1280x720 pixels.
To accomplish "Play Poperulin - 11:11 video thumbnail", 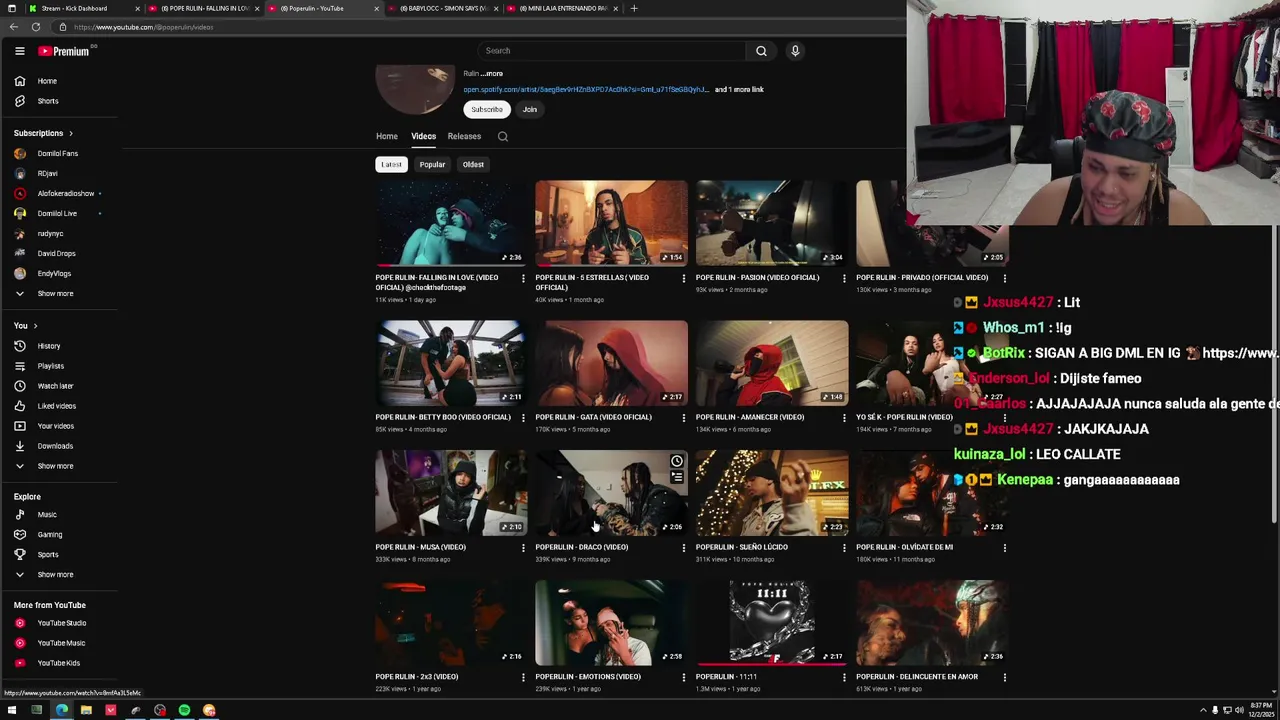I will tap(772, 622).
